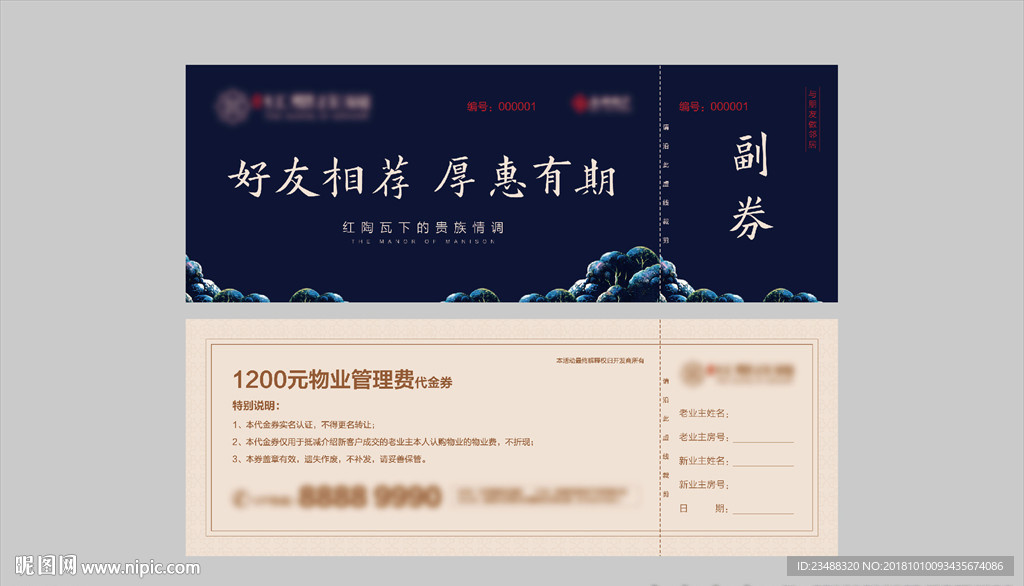Click the subtitle 红陶瓦下的贵族情调

424,226
